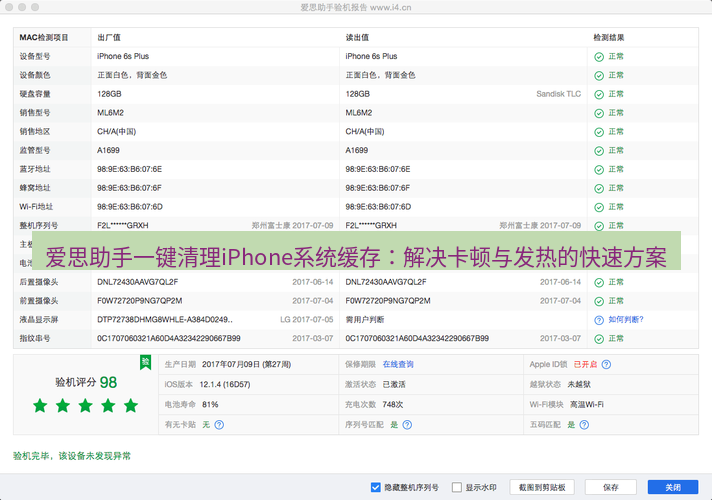Select LCD serial DTP72738DHMG8WHLE-A384D0249..
712x500 pixels.
165,320
